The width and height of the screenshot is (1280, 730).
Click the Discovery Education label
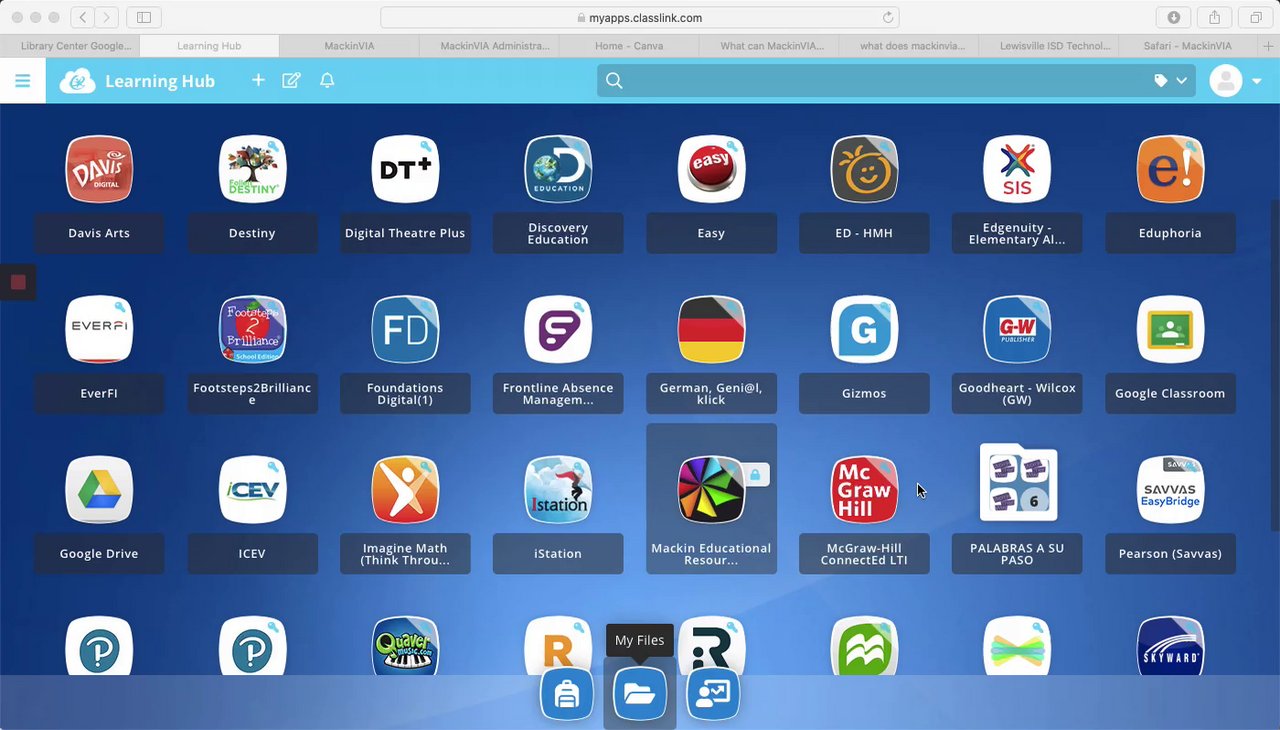coord(558,233)
